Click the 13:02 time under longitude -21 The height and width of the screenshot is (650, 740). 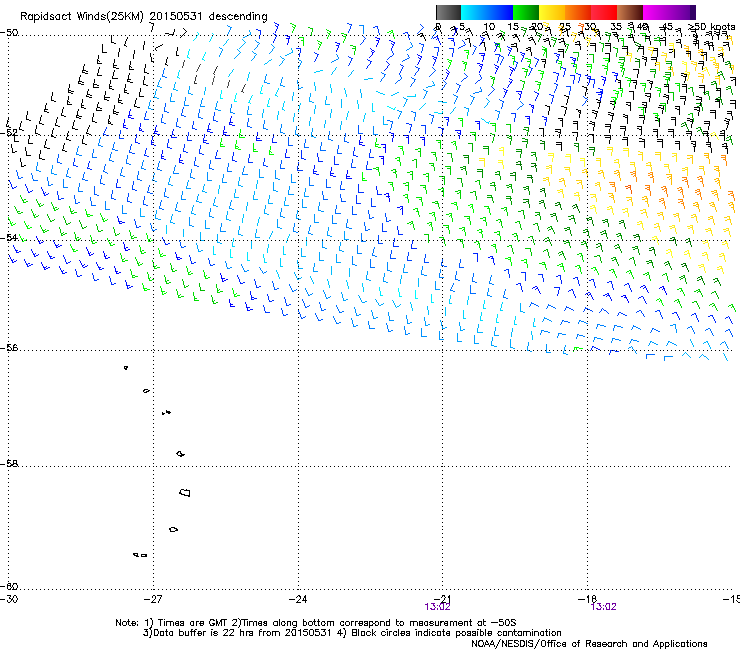point(437,607)
